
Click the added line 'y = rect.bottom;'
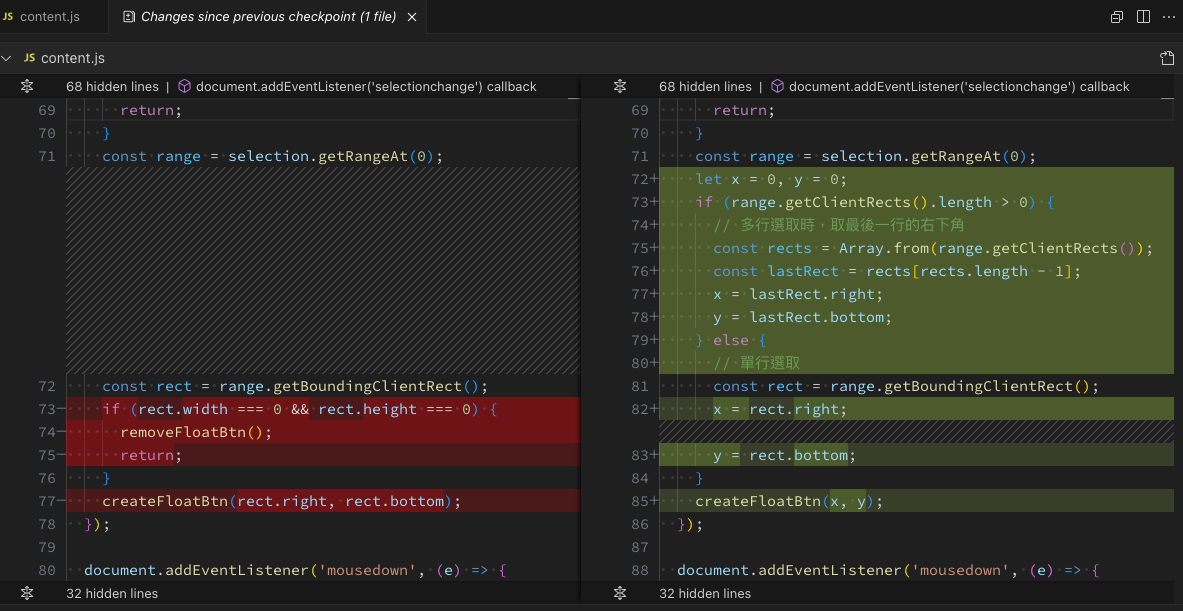click(784, 455)
